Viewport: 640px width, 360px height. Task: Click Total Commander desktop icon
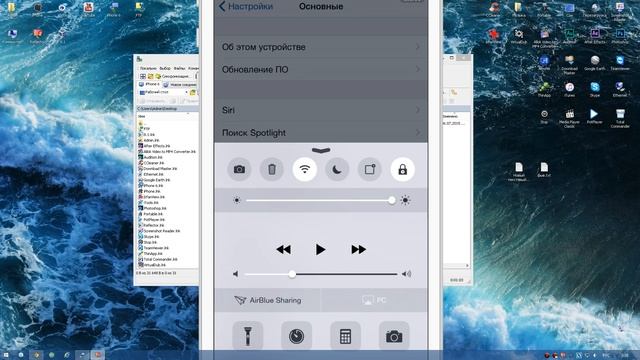pyautogui.click(x=620, y=118)
